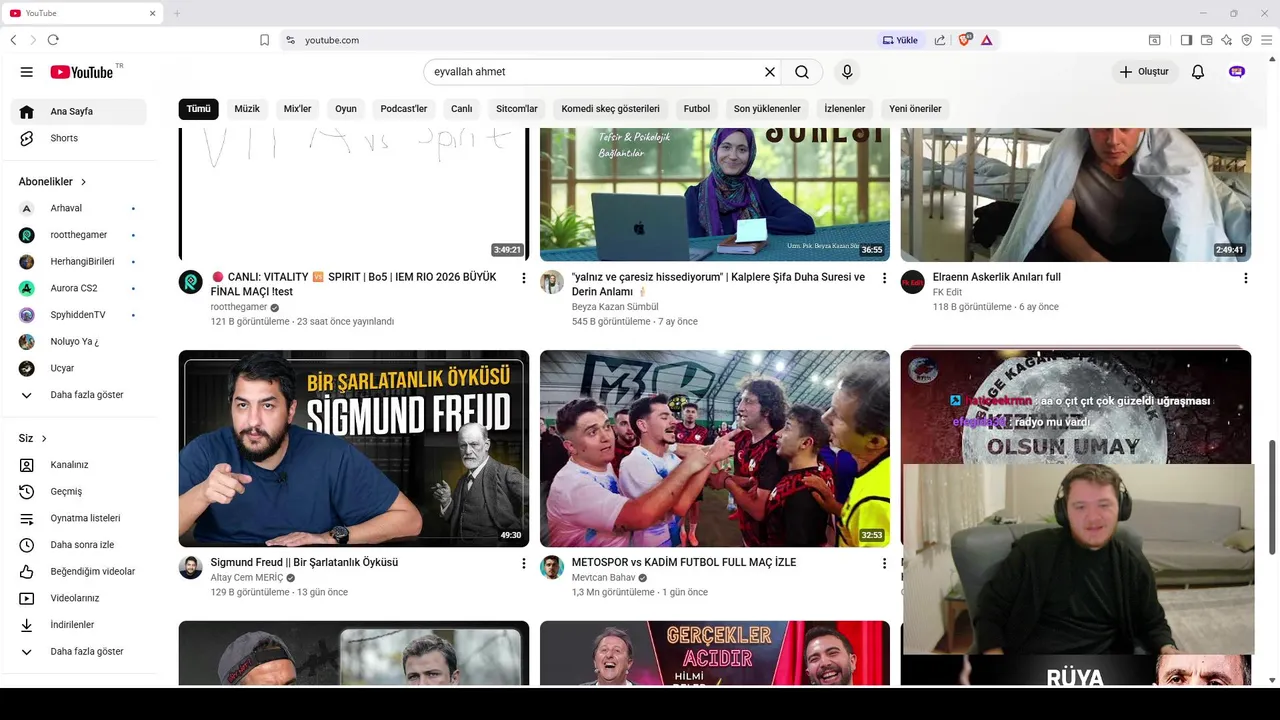Open Mevtcan Bahav channel name

click(x=603, y=578)
